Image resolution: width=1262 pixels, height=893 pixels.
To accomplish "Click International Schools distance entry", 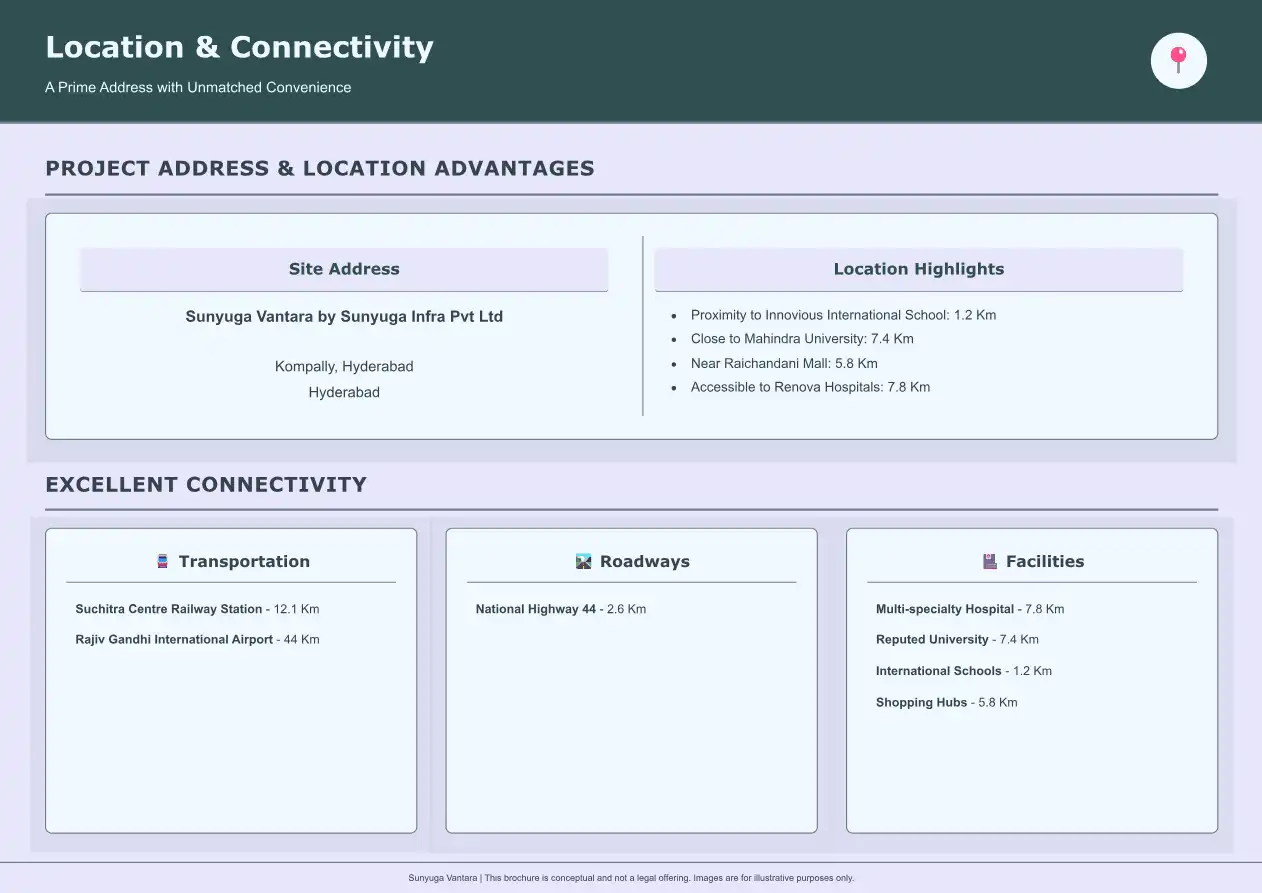I will tap(963, 671).
